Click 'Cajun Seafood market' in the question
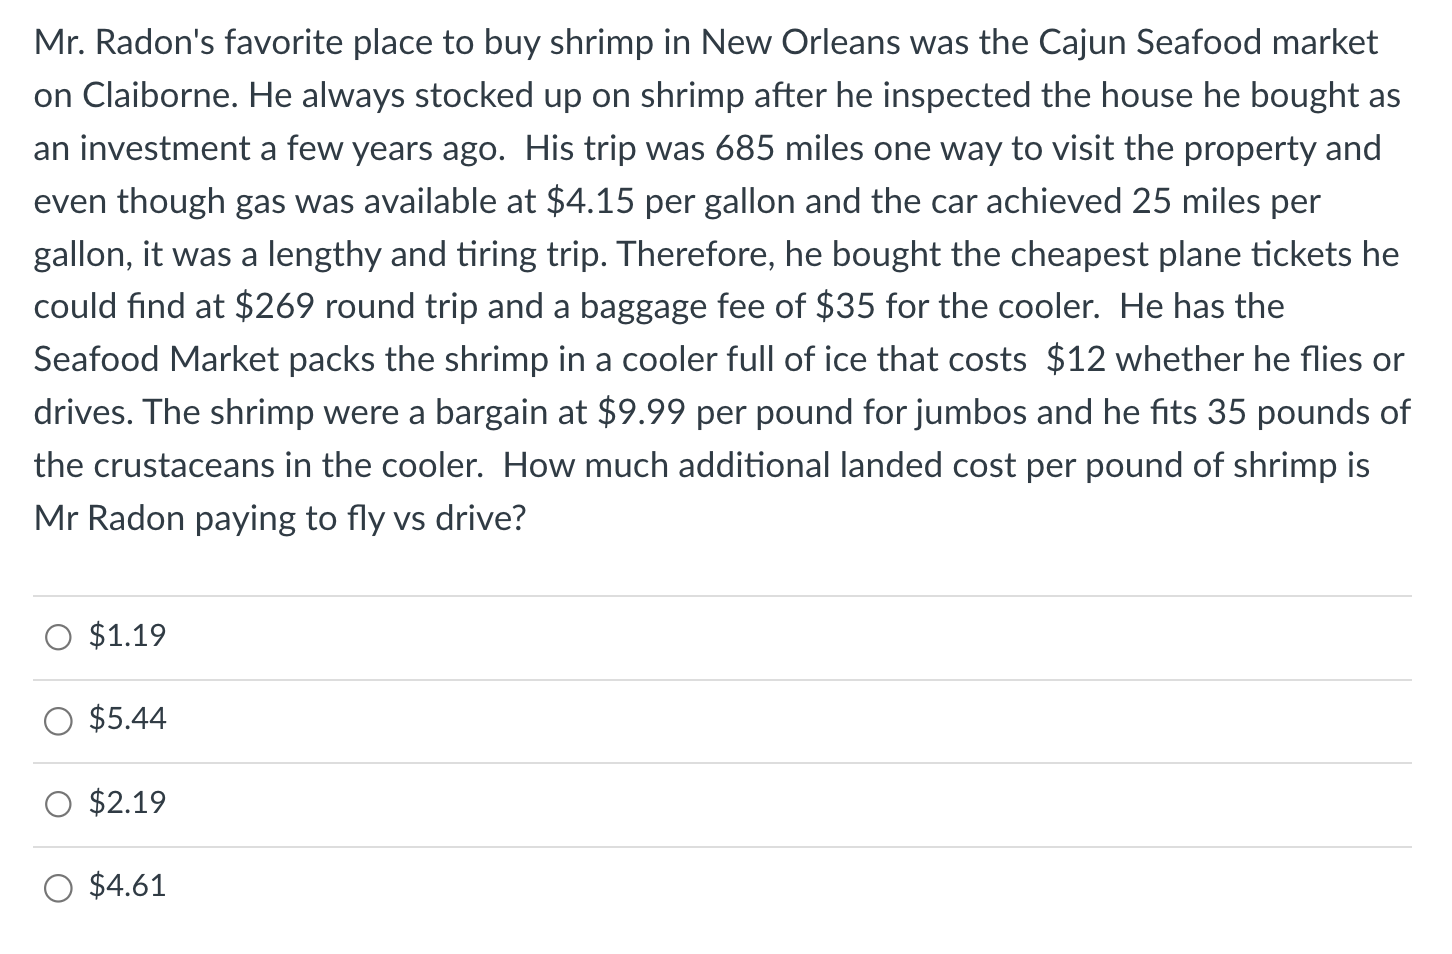Viewport: 1452px width, 954px height. [x=1208, y=43]
